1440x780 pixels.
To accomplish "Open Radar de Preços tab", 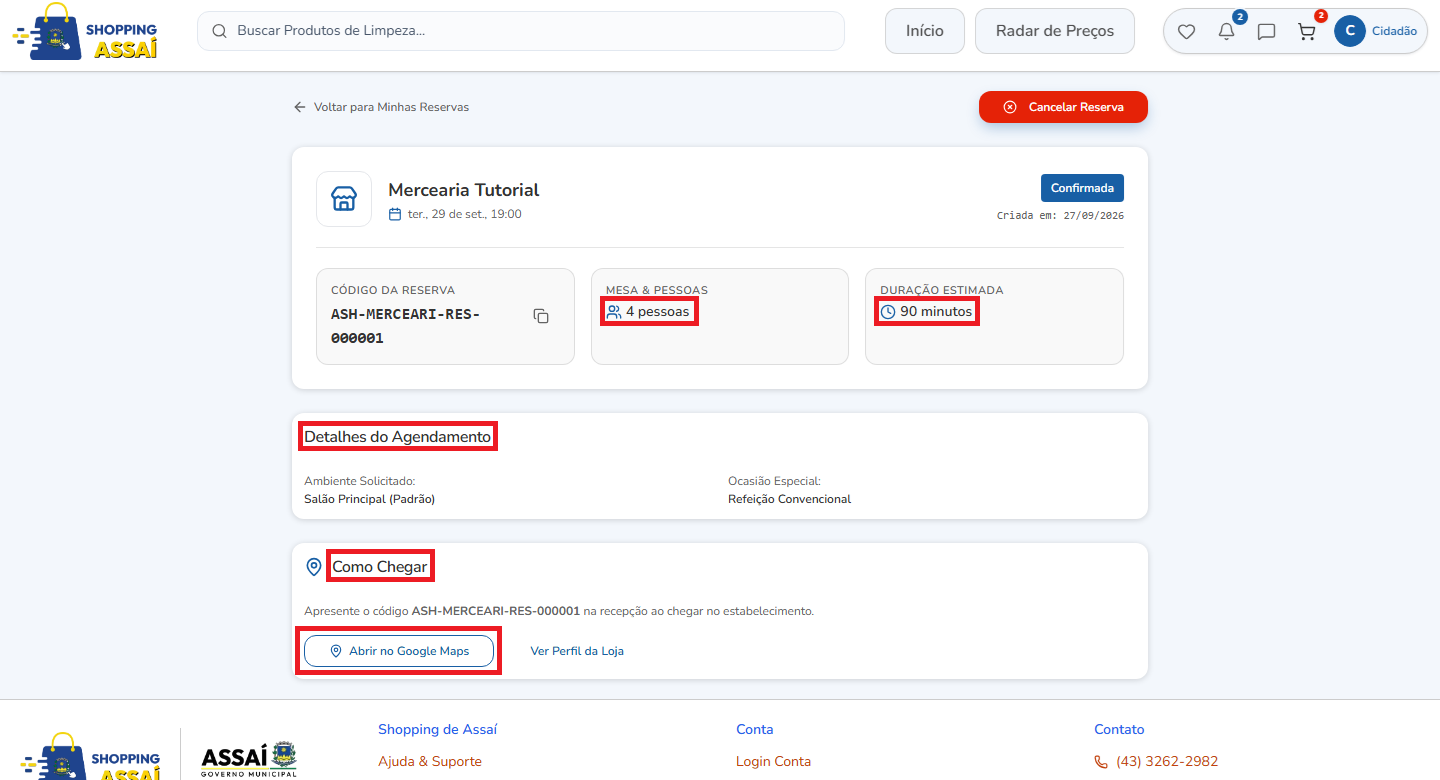I will (x=1055, y=31).
